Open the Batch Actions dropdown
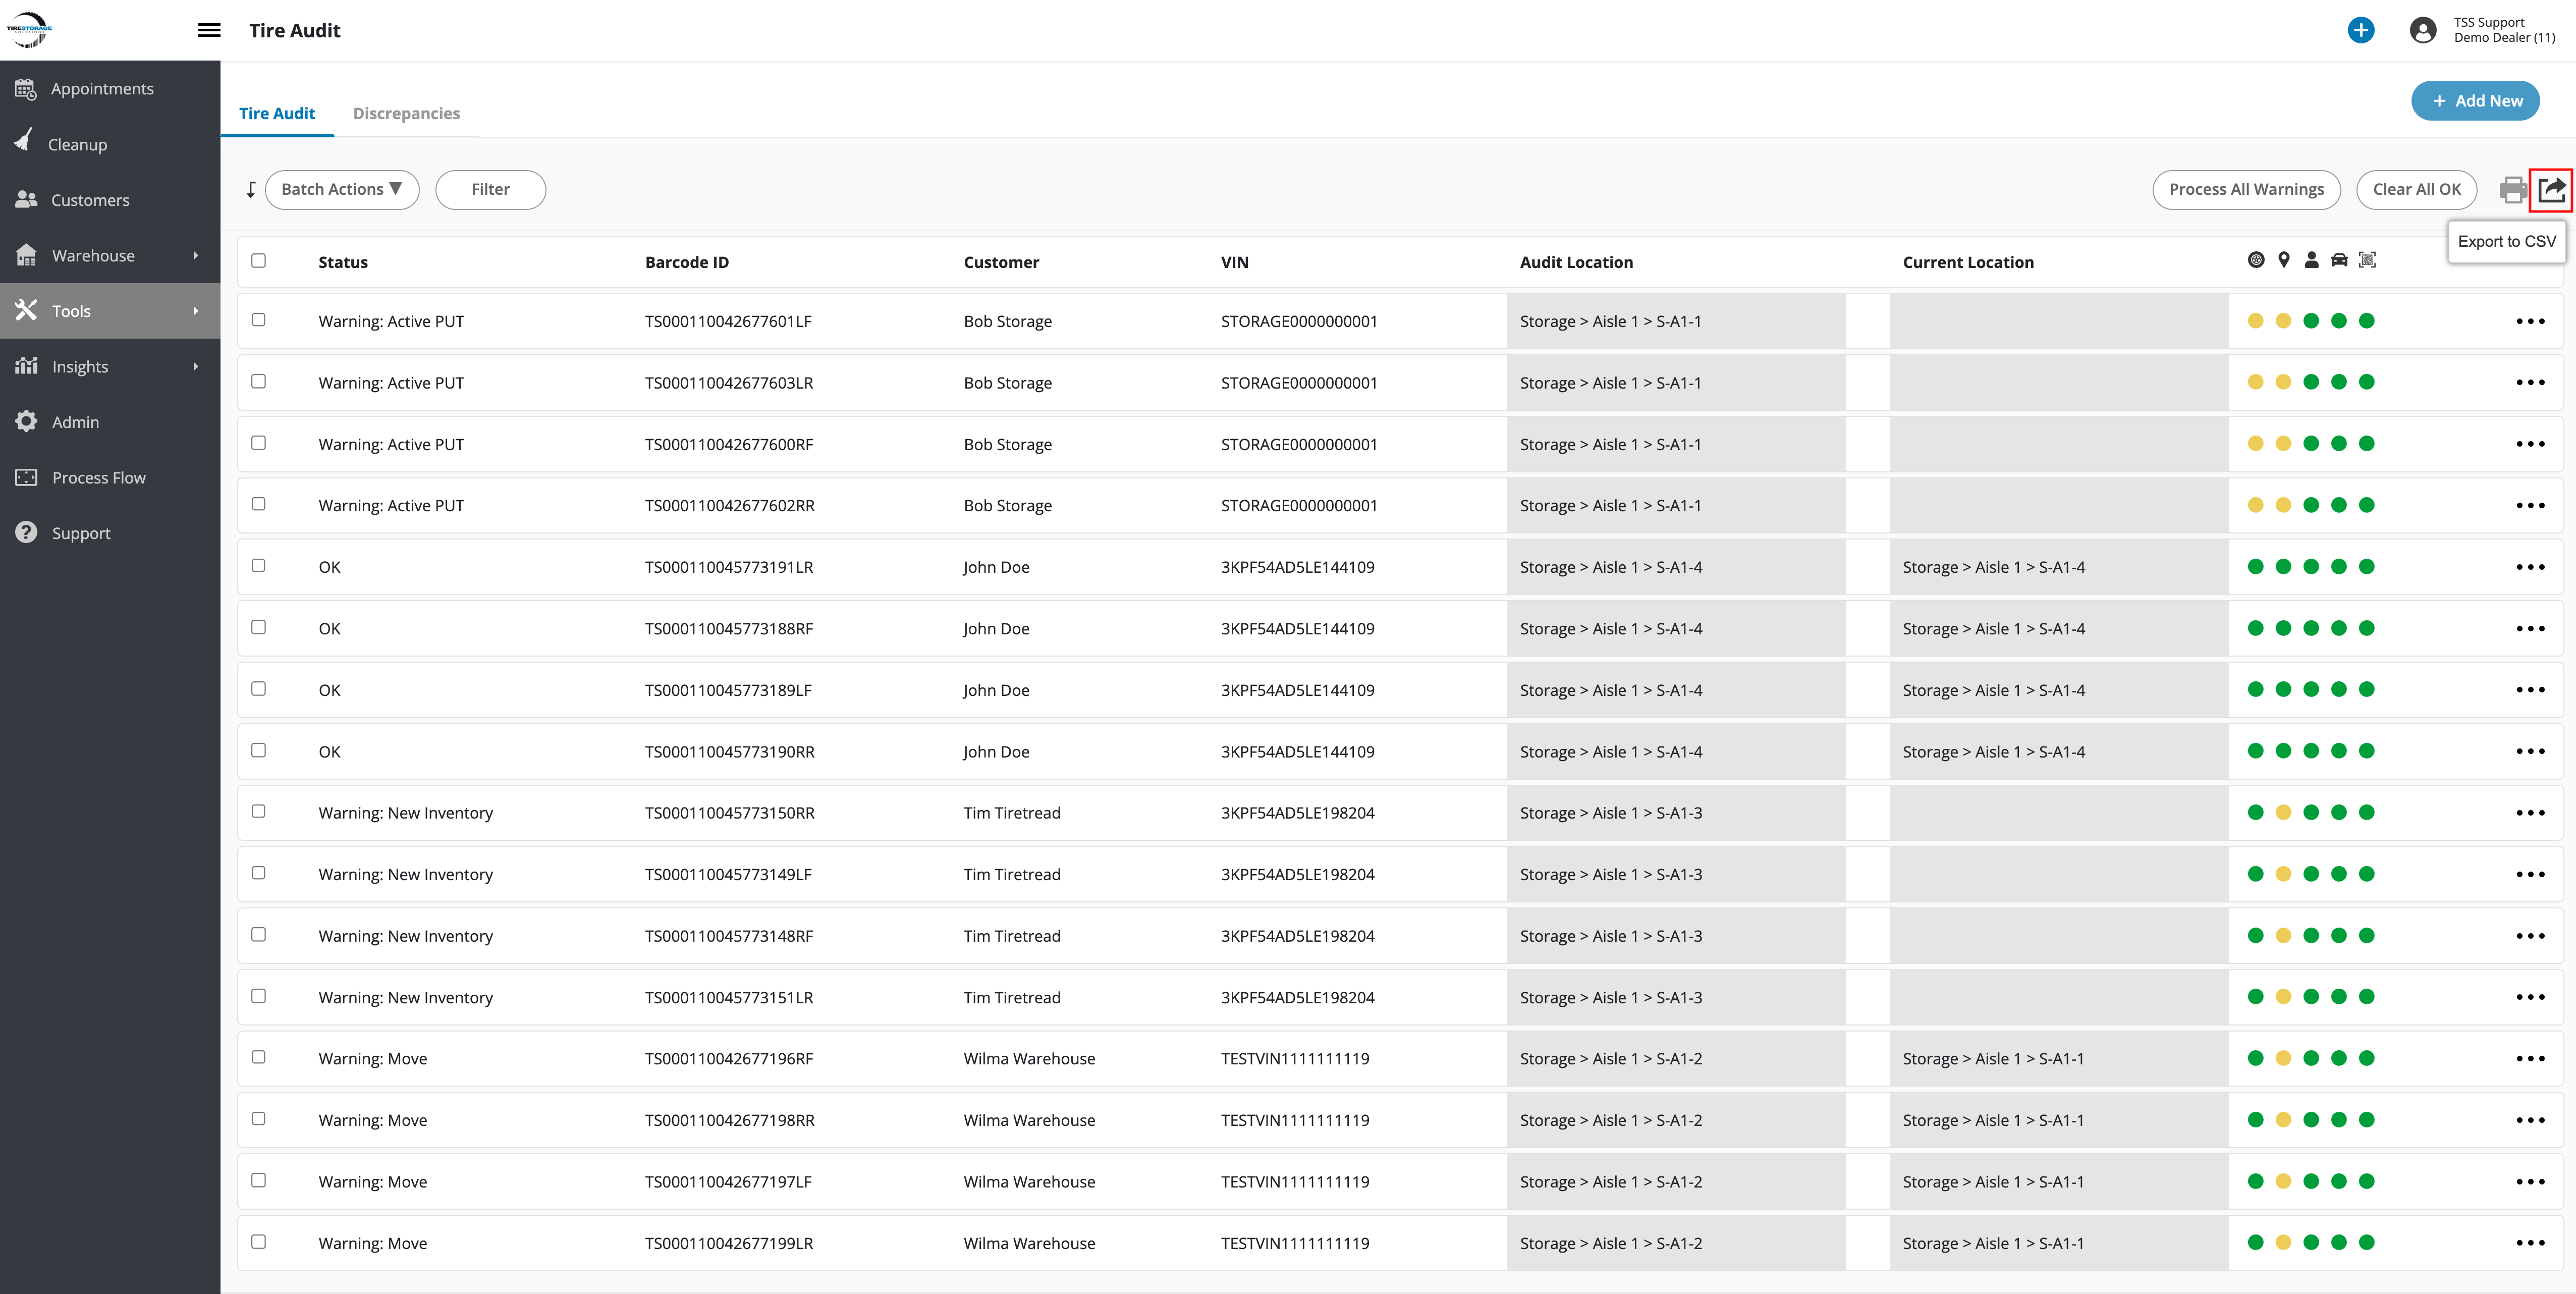2576x1294 pixels. click(342, 189)
